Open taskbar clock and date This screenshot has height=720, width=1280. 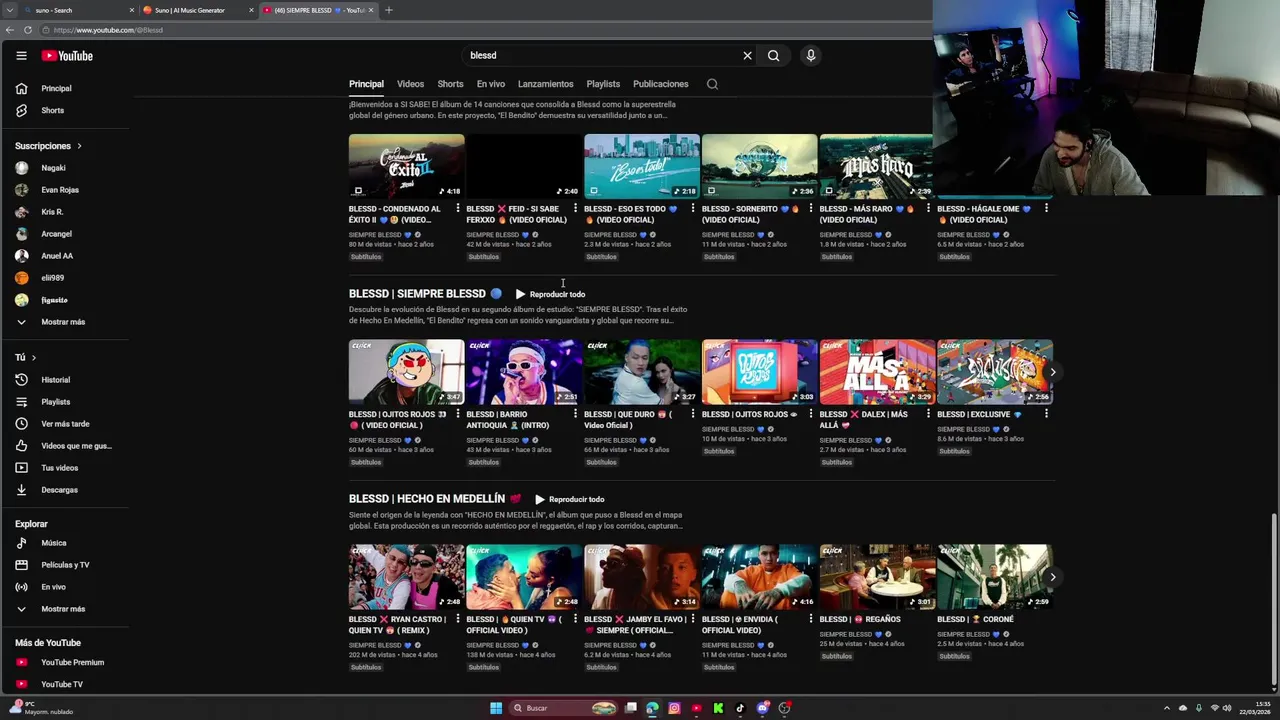pyautogui.click(x=1255, y=708)
